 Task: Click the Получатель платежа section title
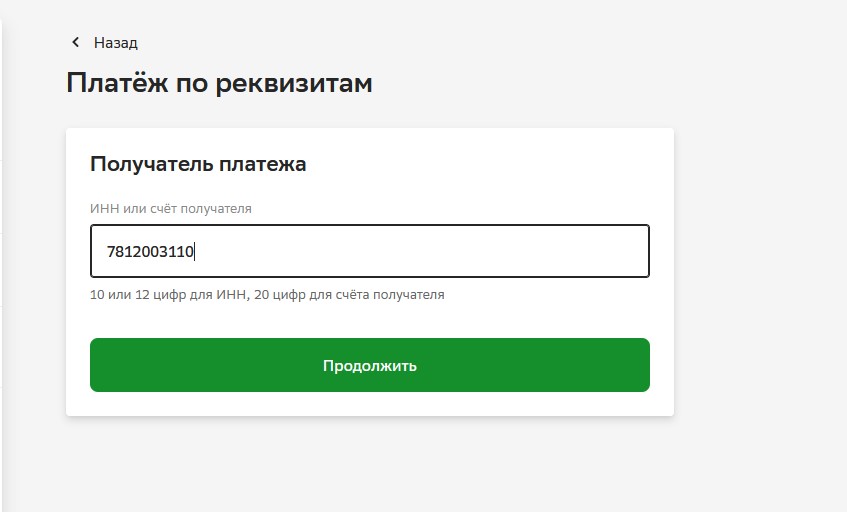pyautogui.click(x=198, y=164)
